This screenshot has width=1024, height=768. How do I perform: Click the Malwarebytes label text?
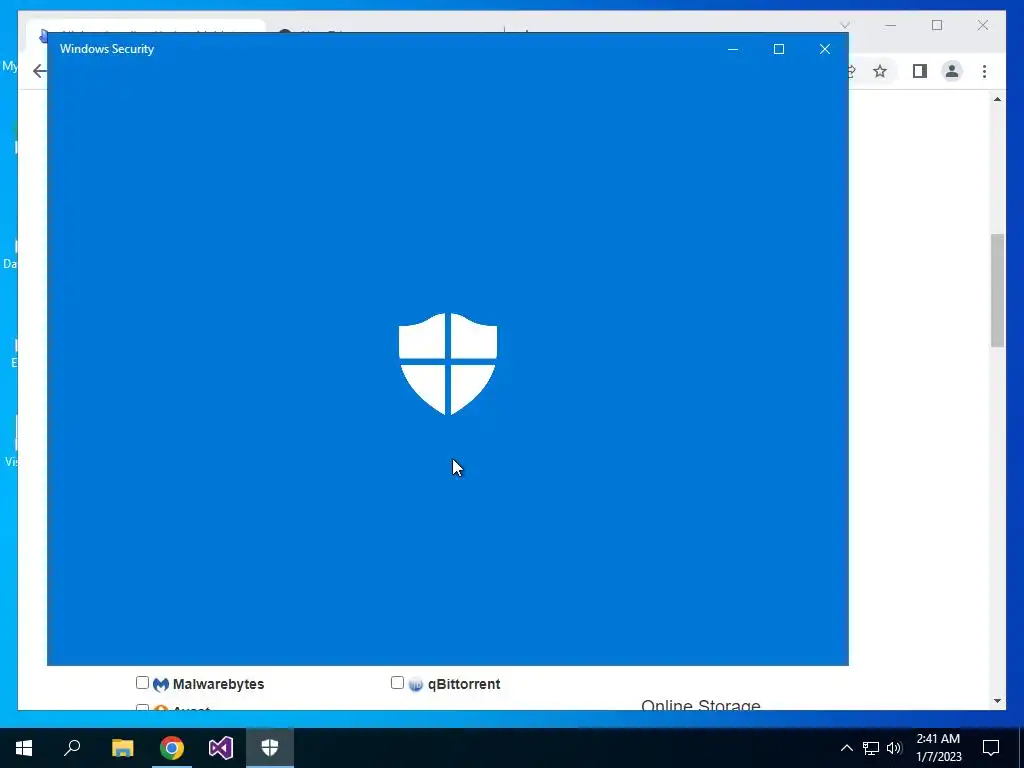(218, 684)
